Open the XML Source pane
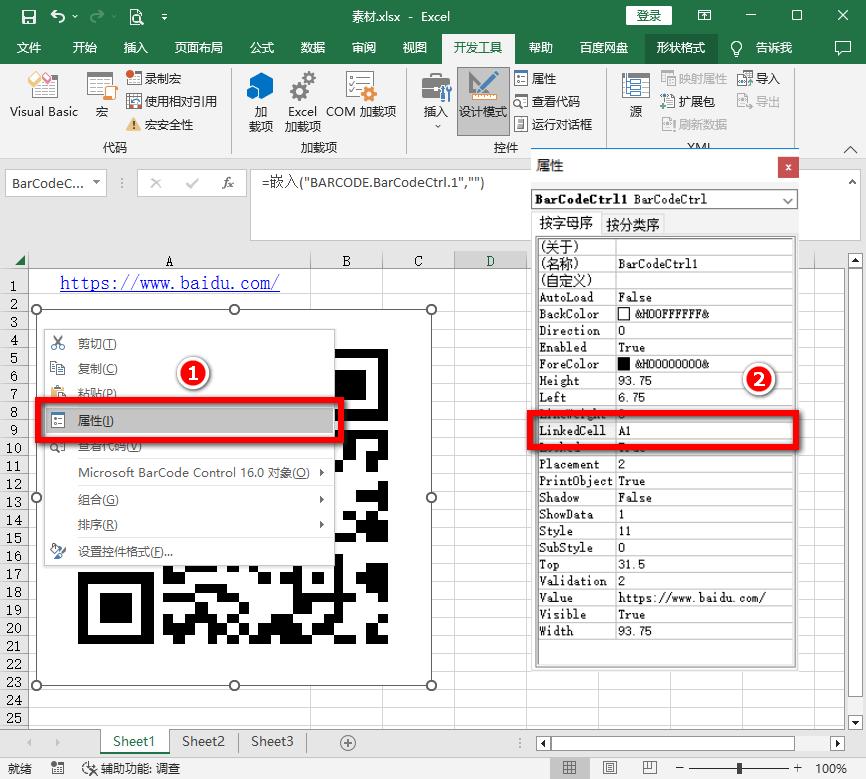Image resolution: width=866 pixels, height=779 pixels. [636, 94]
